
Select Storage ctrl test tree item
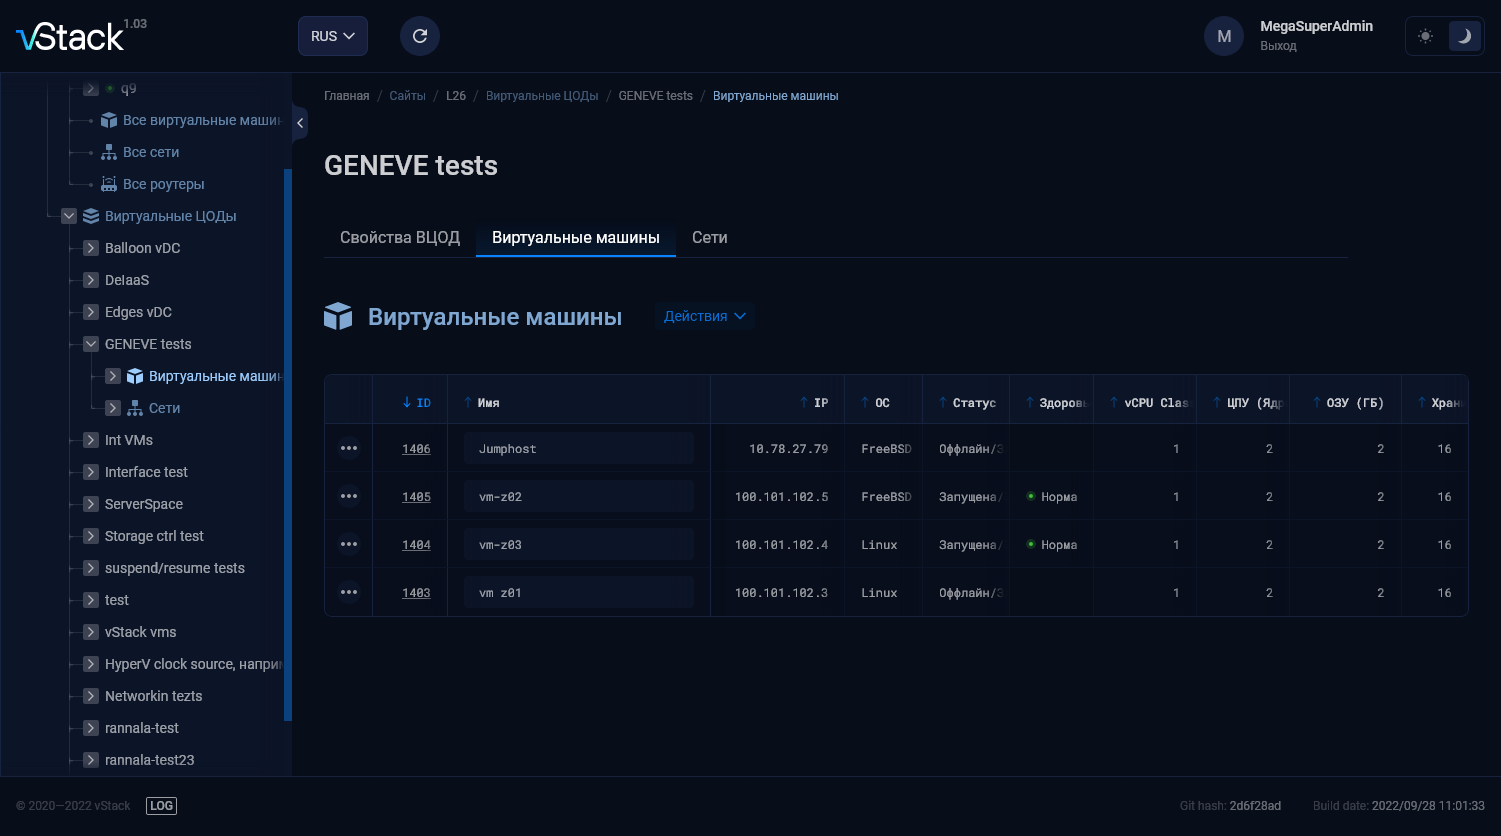pos(154,536)
